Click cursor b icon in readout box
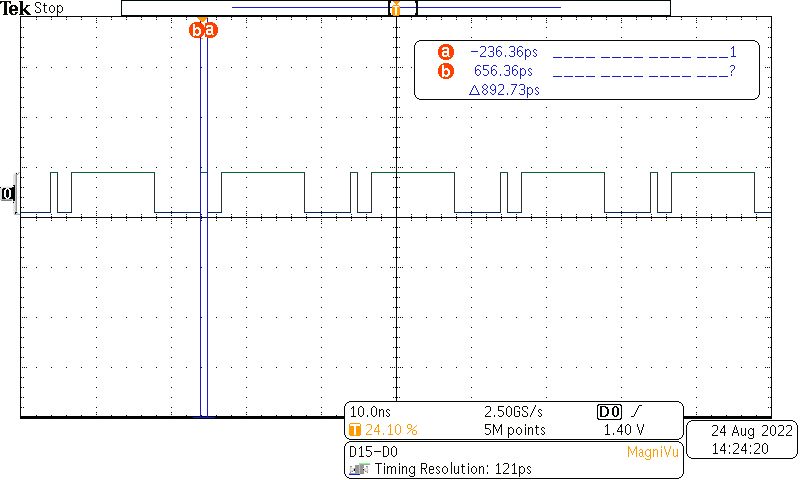Image resolution: width=800 pixels, height=480 pixels. 446,71
